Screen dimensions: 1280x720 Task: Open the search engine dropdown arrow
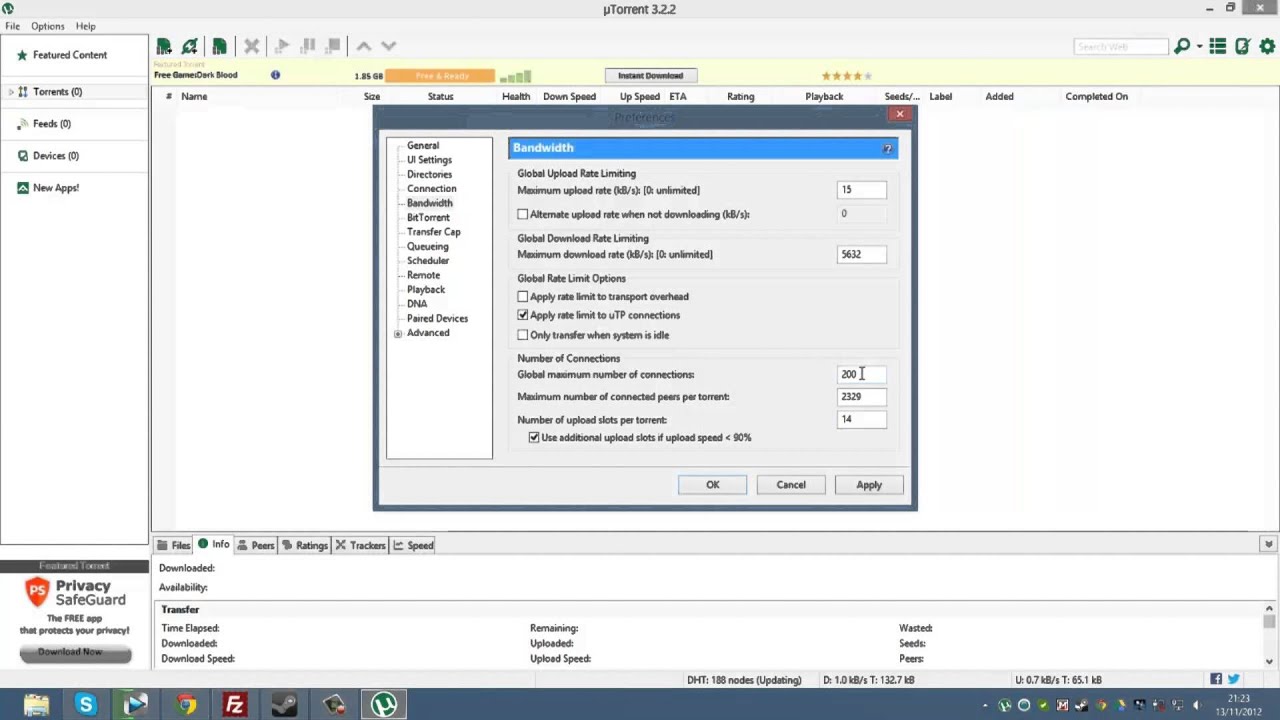(x=1198, y=47)
